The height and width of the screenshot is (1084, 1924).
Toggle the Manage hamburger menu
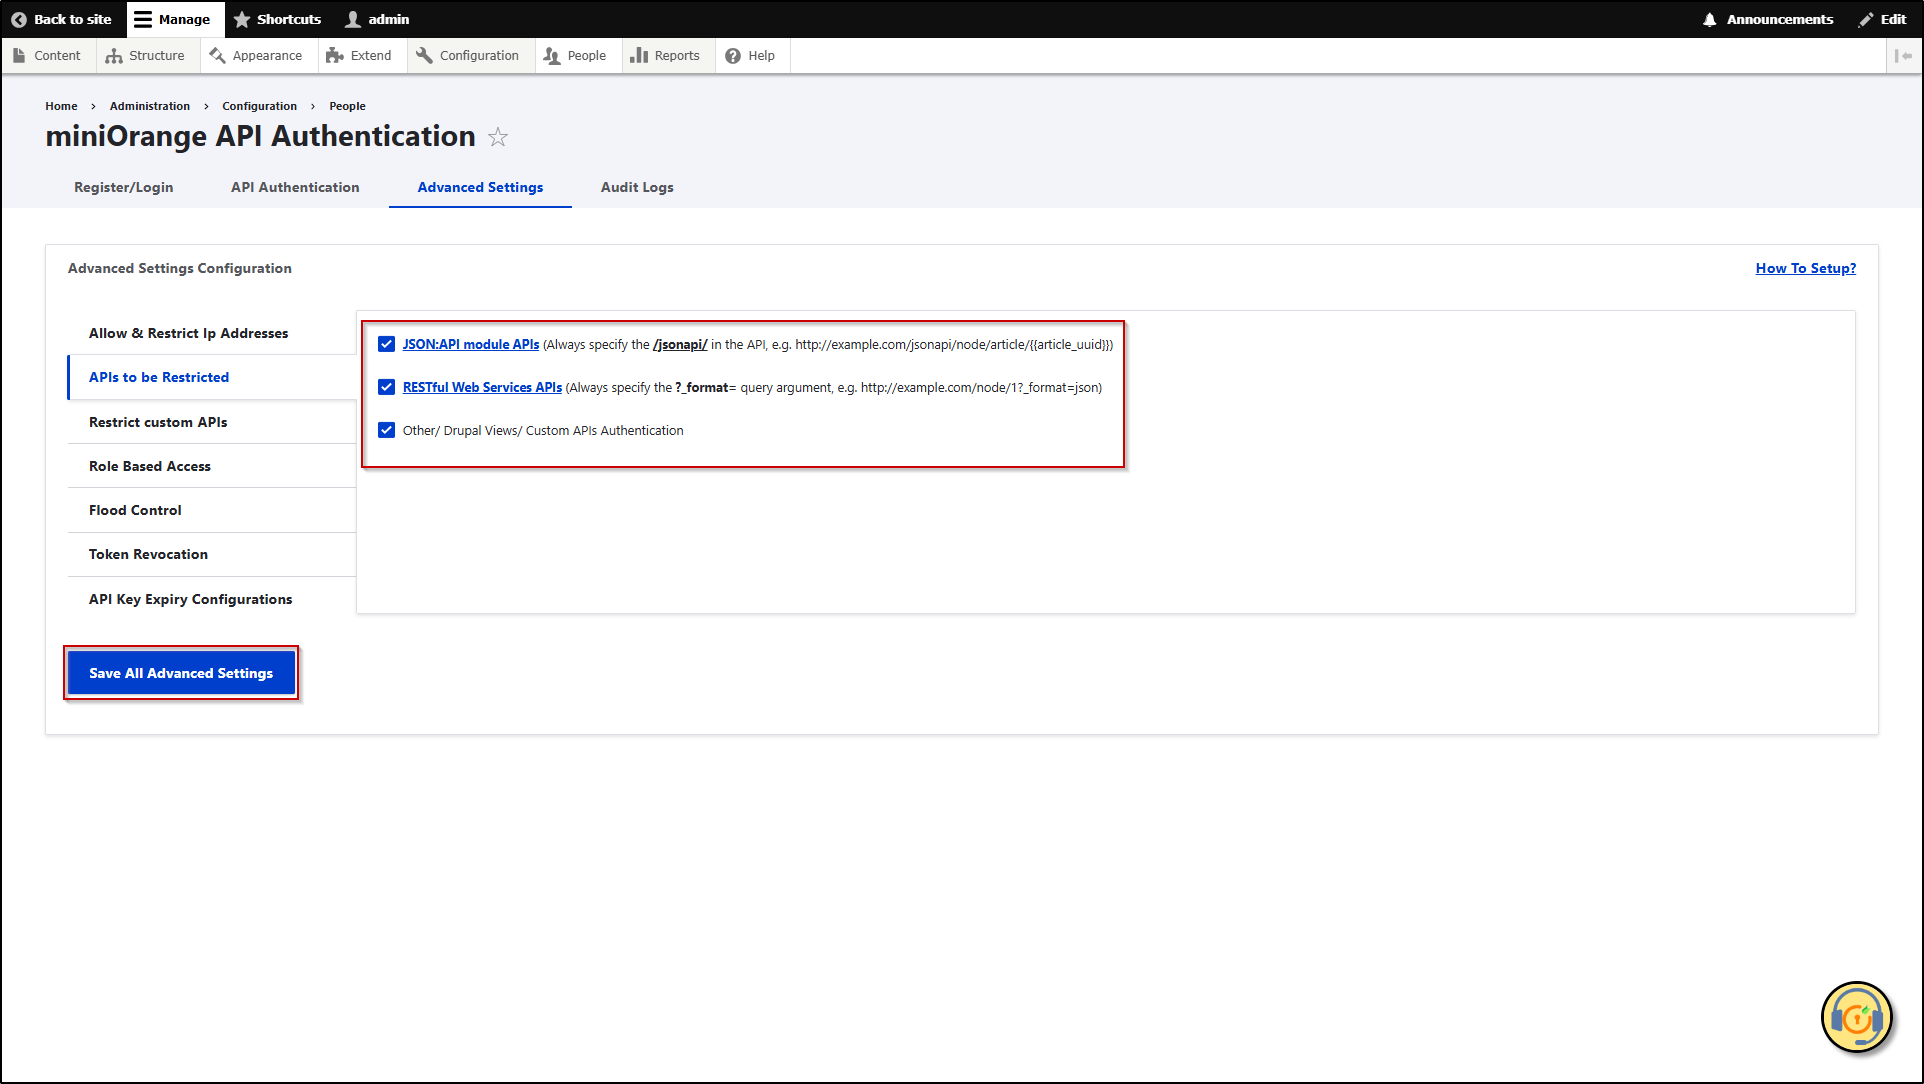[175, 19]
